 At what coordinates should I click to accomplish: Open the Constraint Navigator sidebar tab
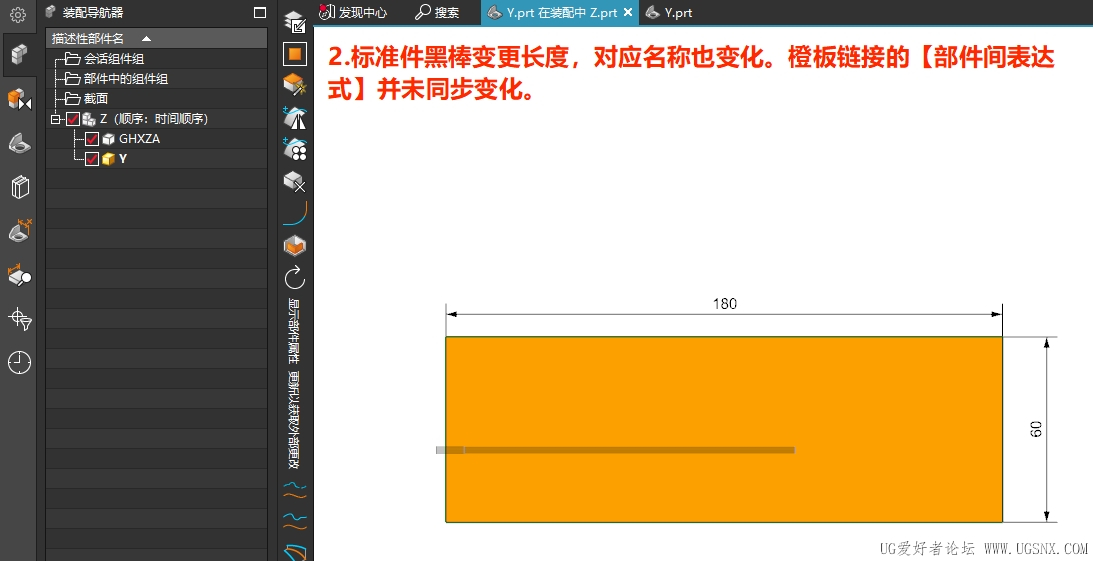[x=20, y=99]
